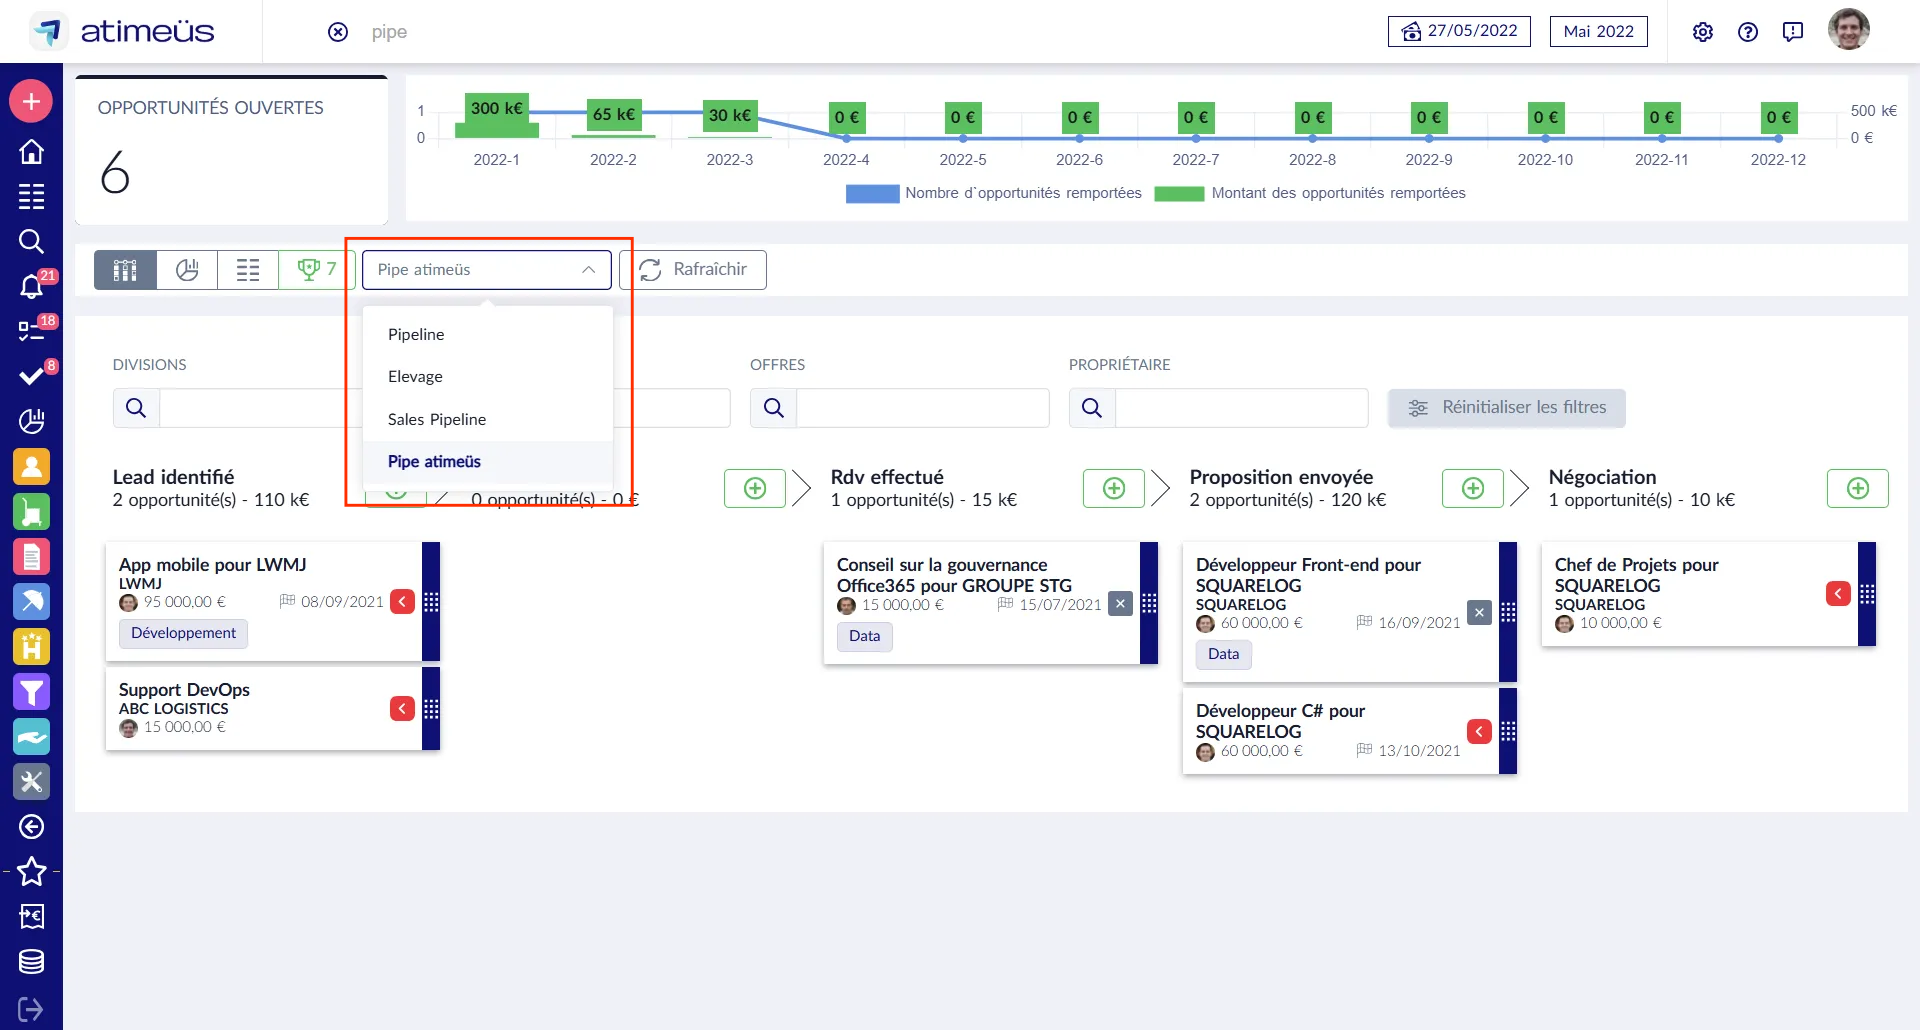Switch to list table view
Screen dimensions: 1920x1030
coord(248,270)
